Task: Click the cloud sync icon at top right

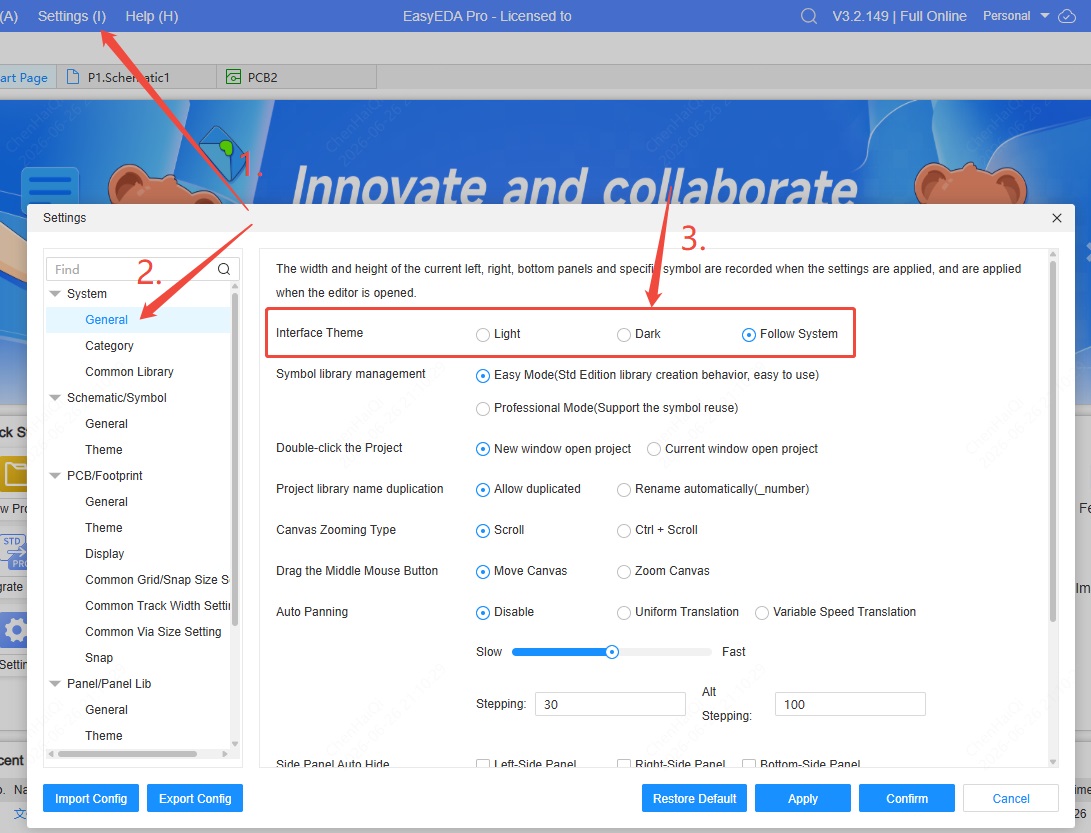Action: pyautogui.click(x=1067, y=16)
